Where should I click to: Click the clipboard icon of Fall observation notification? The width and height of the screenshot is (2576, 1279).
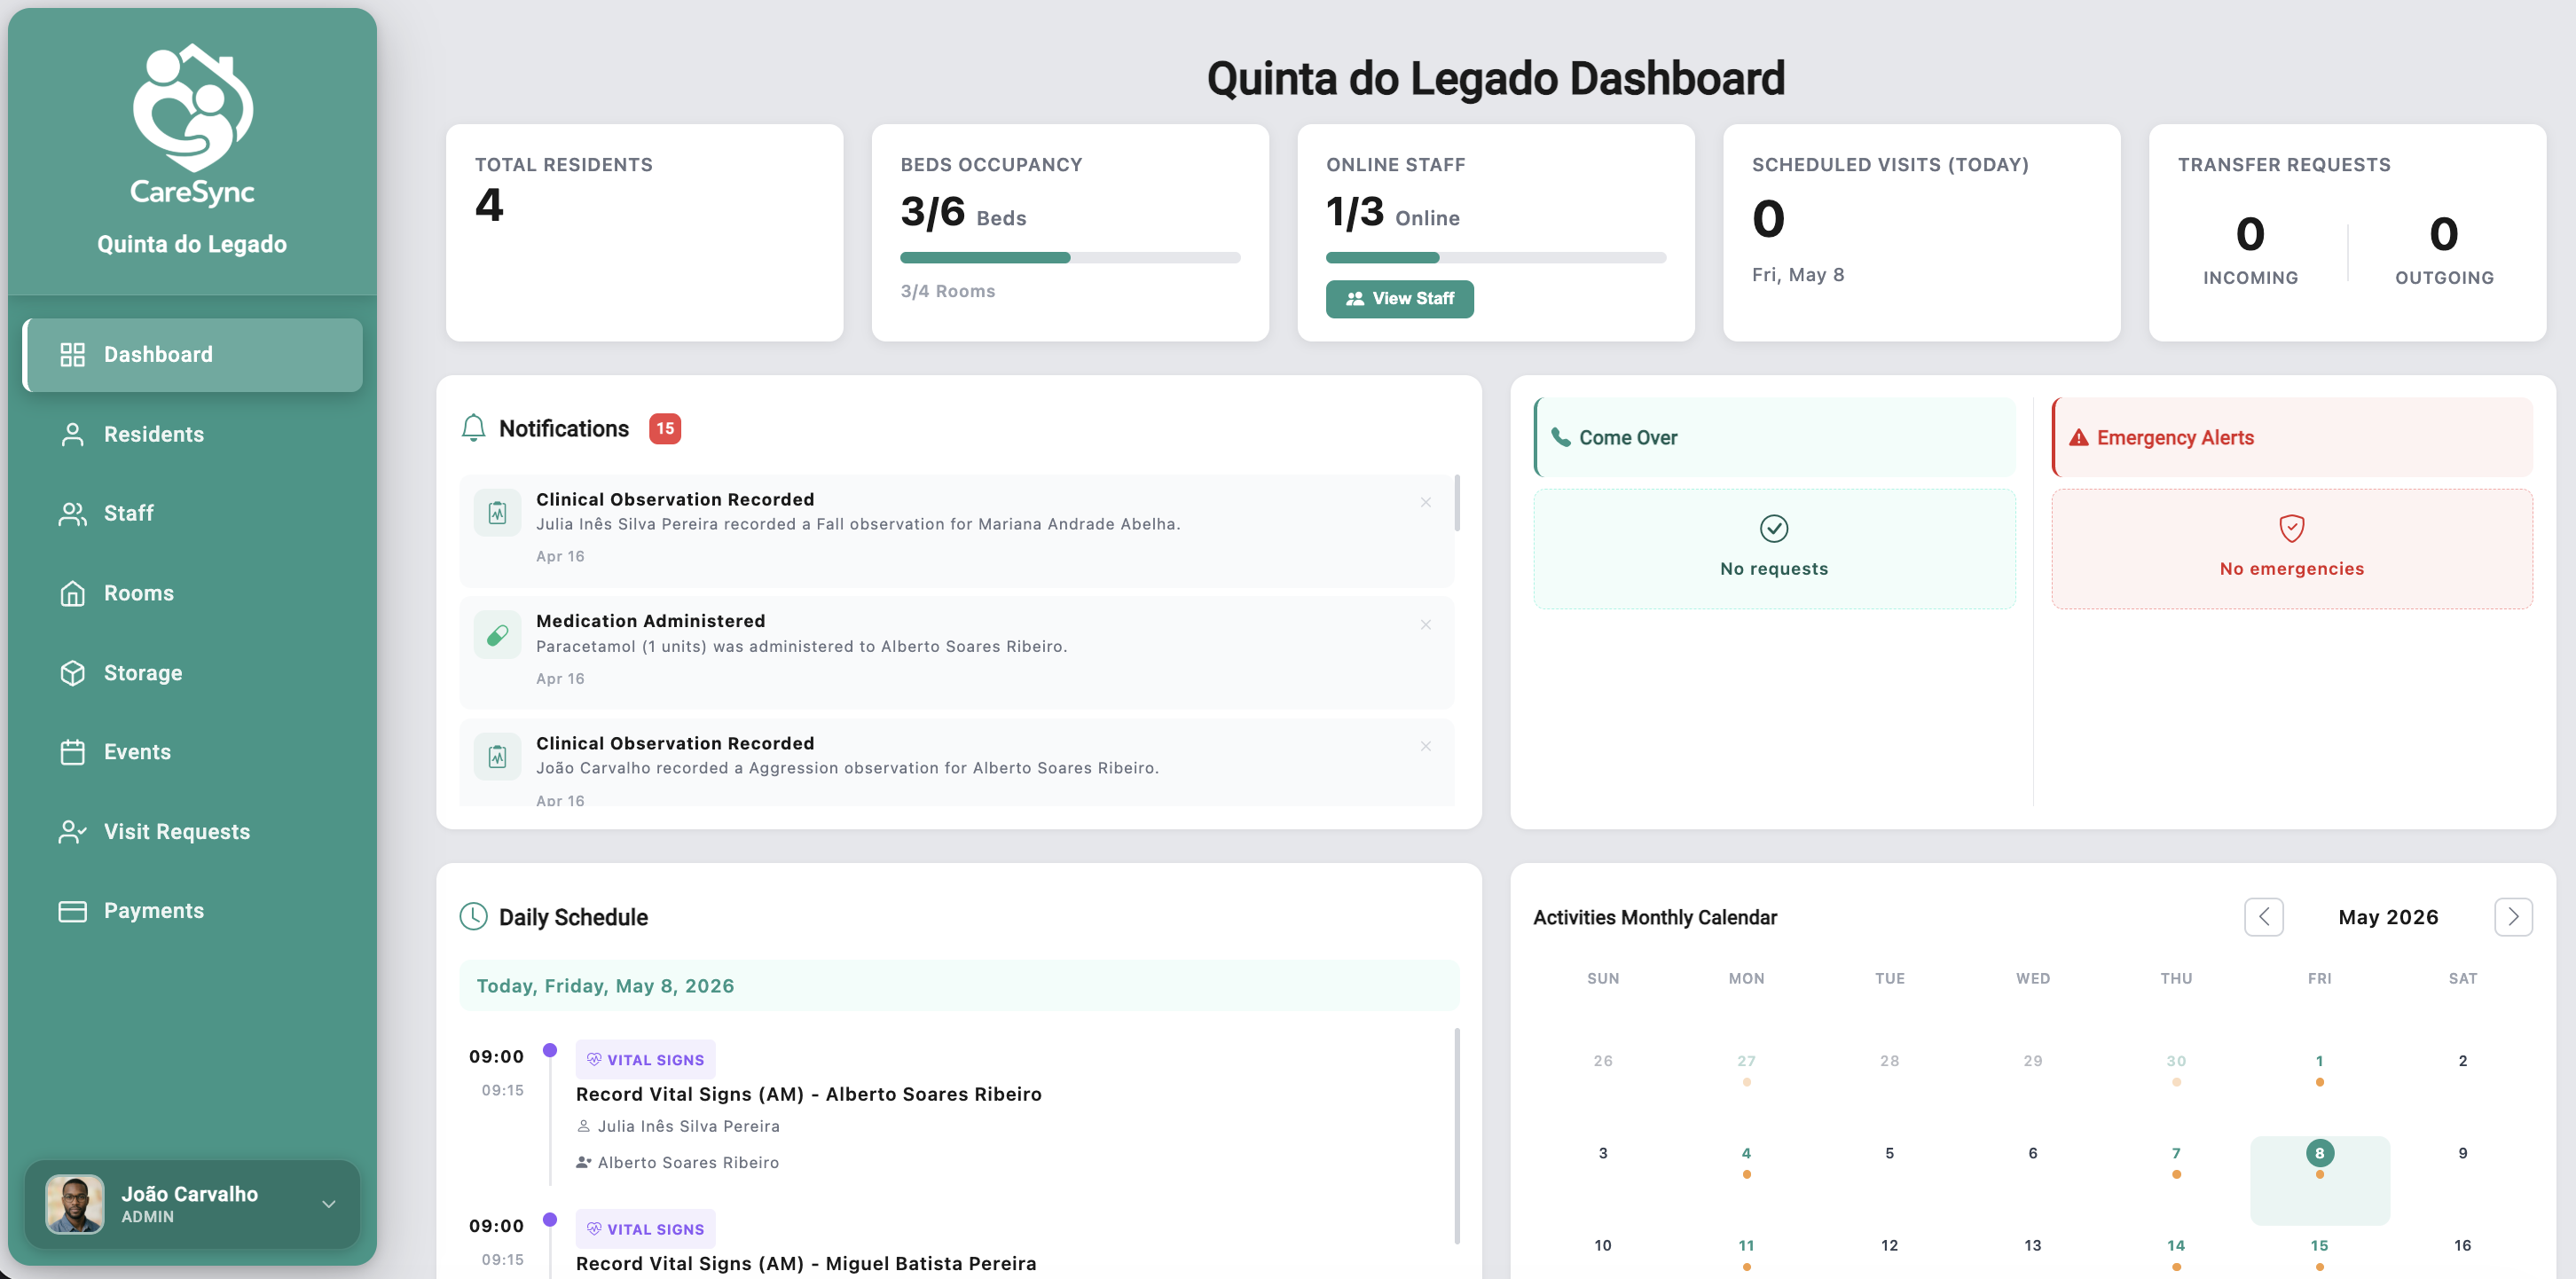[x=497, y=513]
